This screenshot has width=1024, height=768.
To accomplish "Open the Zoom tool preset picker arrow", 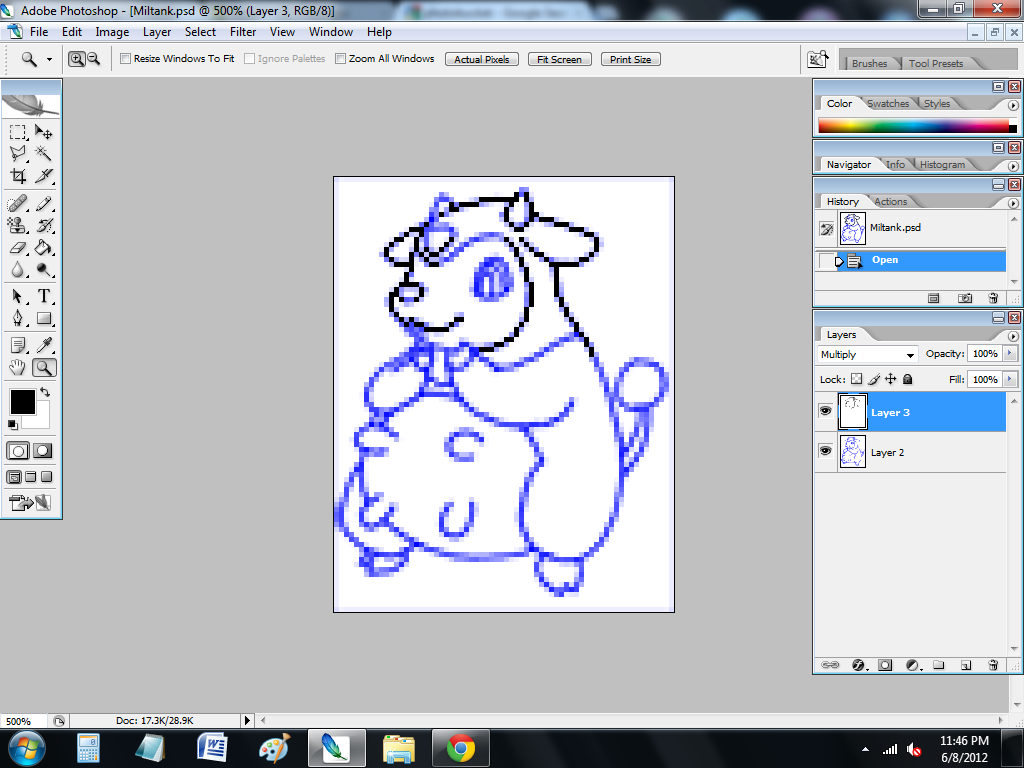I will pyautogui.click(x=49, y=59).
